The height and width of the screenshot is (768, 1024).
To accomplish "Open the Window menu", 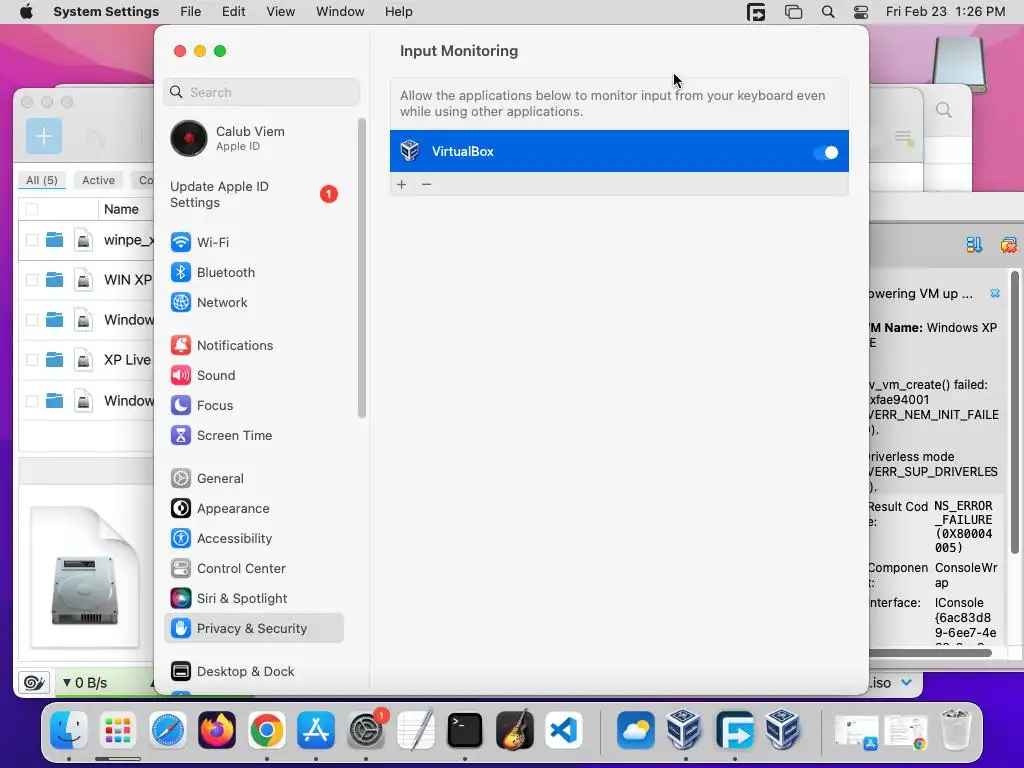I will pos(340,12).
